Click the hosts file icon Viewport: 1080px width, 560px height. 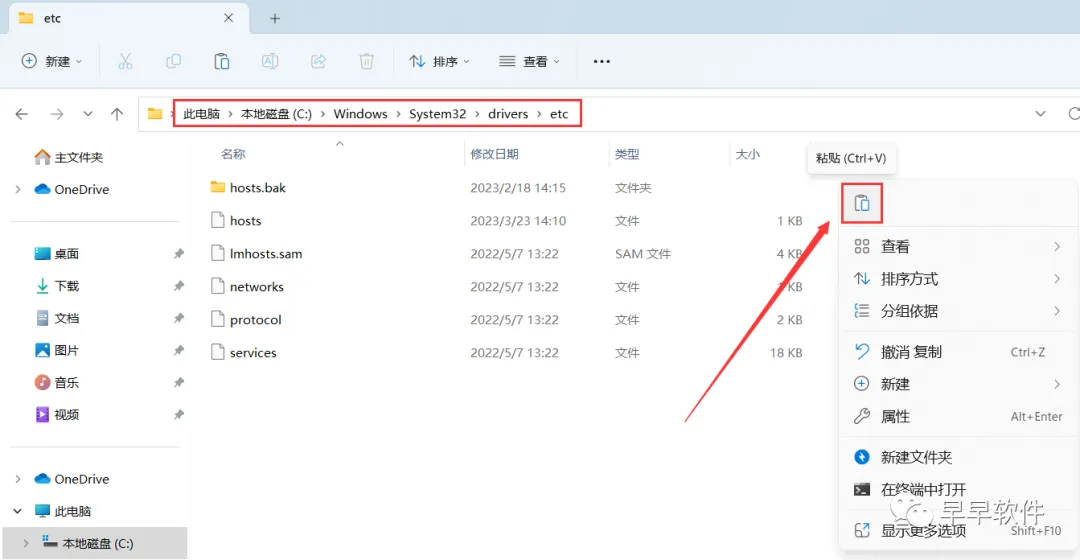(x=218, y=220)
